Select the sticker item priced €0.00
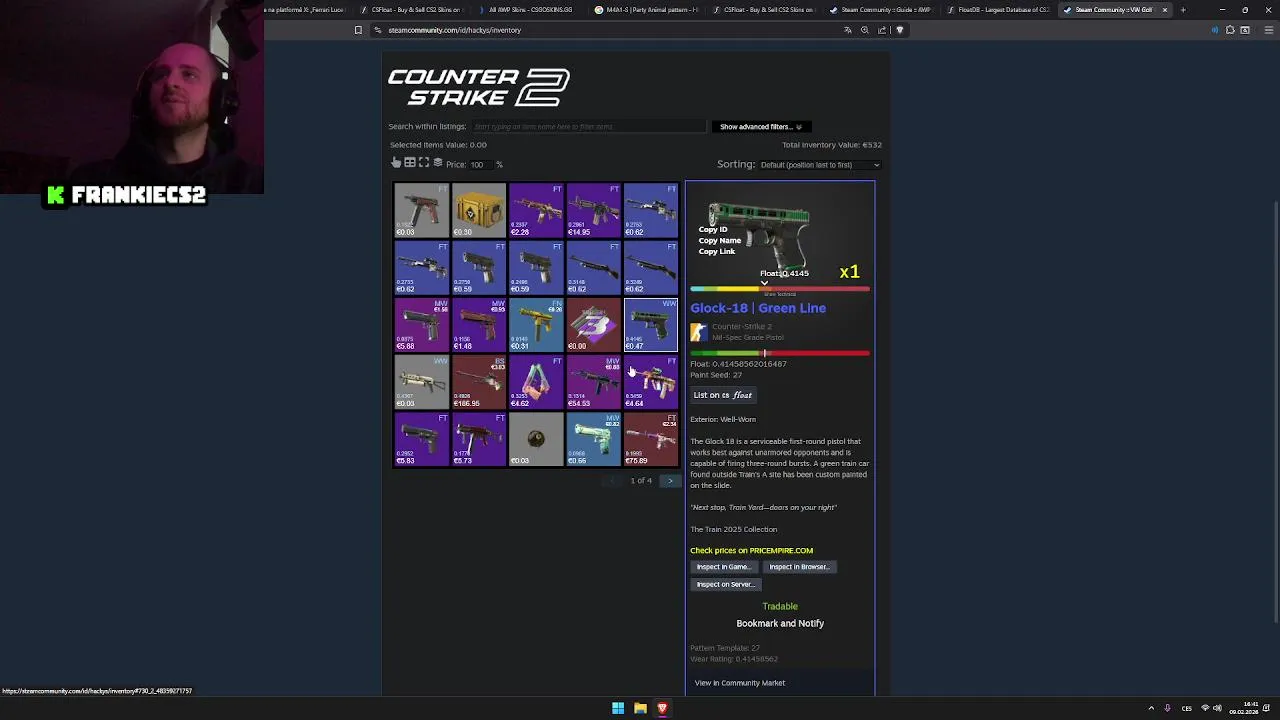This screenshot has width=1280, height=720. [593, 325]
